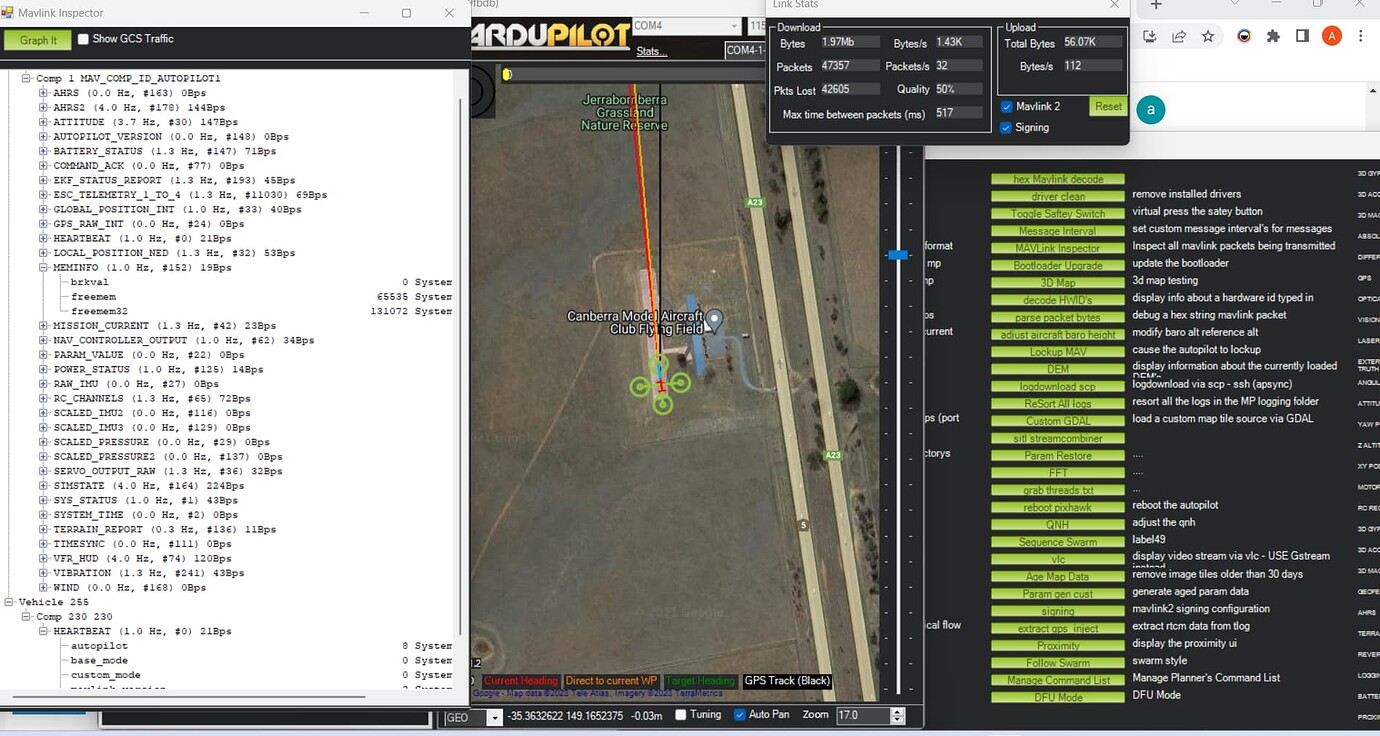Open the Stats... link under ArduPilot logo
Viewport: 1380px width, 736px height.
(x=651, y=51)
